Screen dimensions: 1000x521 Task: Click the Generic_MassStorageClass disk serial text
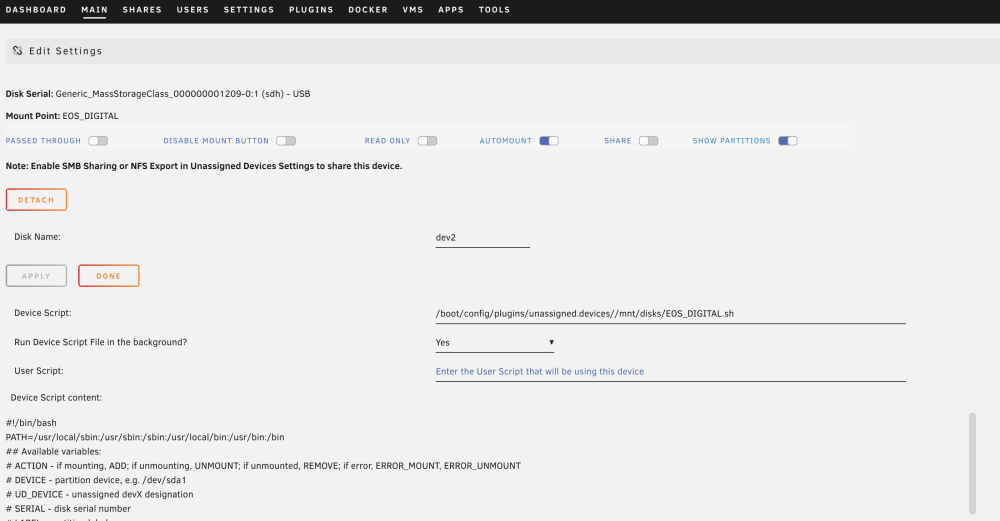click(x=183, y=94)
